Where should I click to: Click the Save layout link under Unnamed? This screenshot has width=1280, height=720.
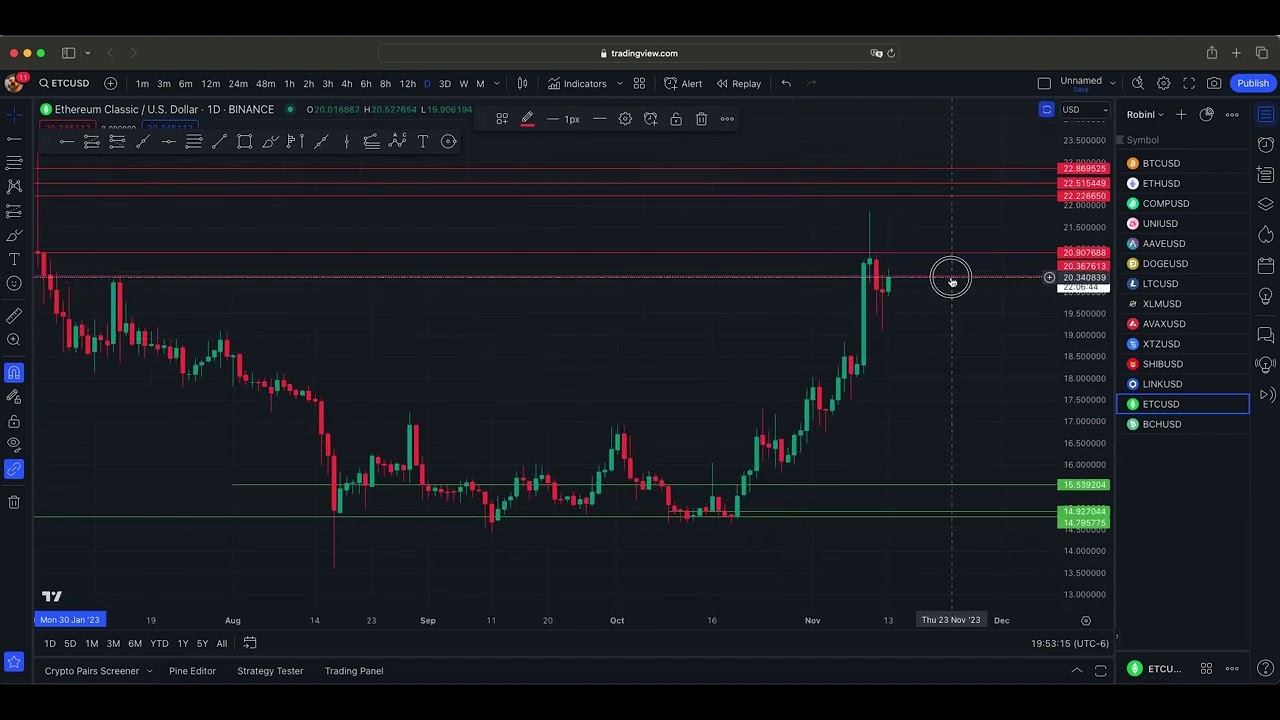1080,90
